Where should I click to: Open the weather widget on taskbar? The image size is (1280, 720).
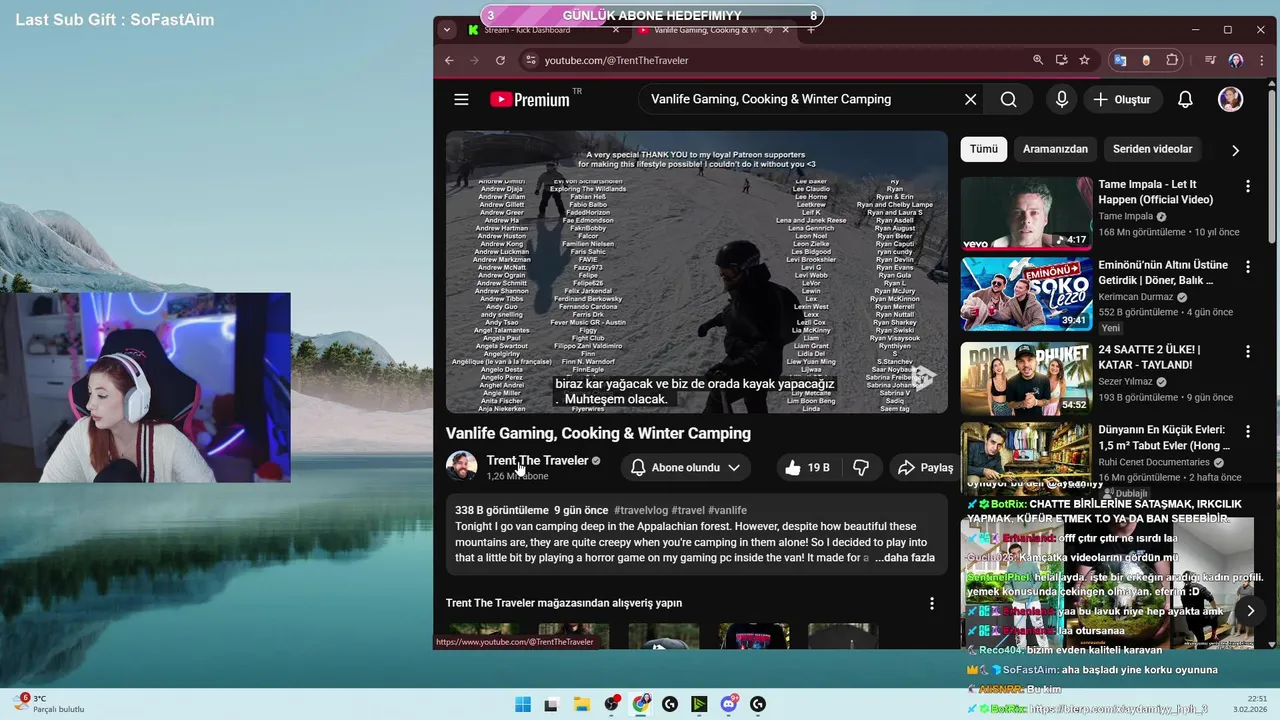pyautogui.click(x=48, y=704)
